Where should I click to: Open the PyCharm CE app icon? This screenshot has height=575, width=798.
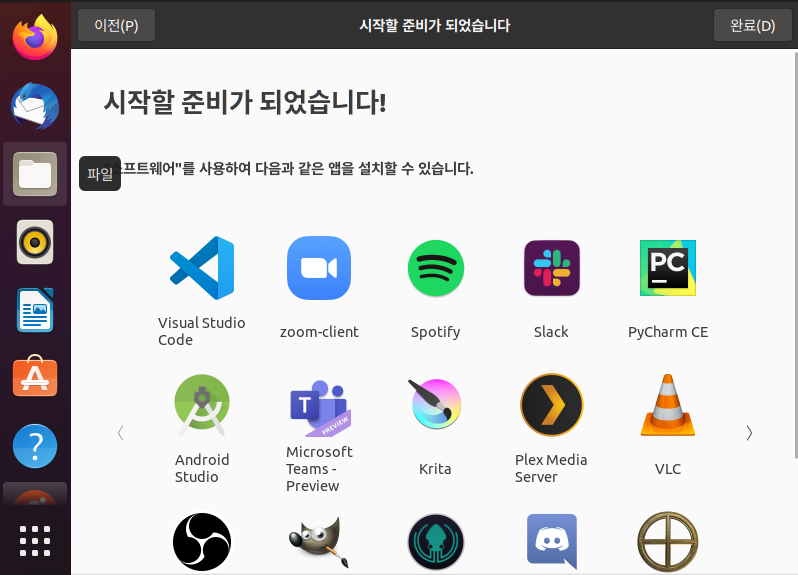pyautogui.click(x=668, y=268)
